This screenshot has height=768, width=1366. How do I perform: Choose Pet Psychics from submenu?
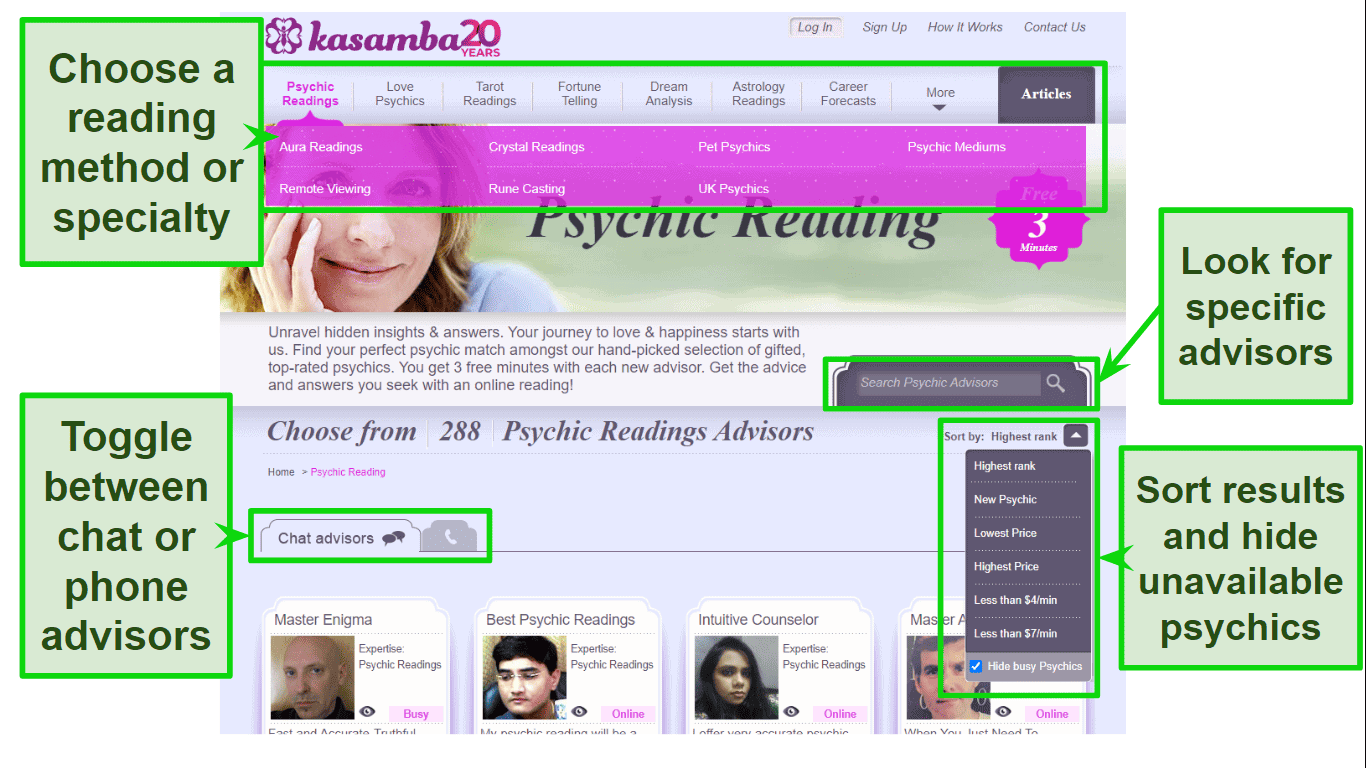click(x=734, y=147)
